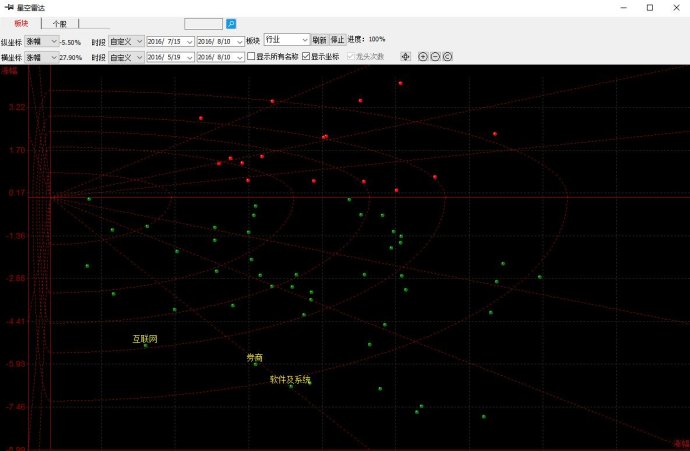Switch to the 板块 tab
The width and height of the screenshot is (690, 451).
(21, 24)
